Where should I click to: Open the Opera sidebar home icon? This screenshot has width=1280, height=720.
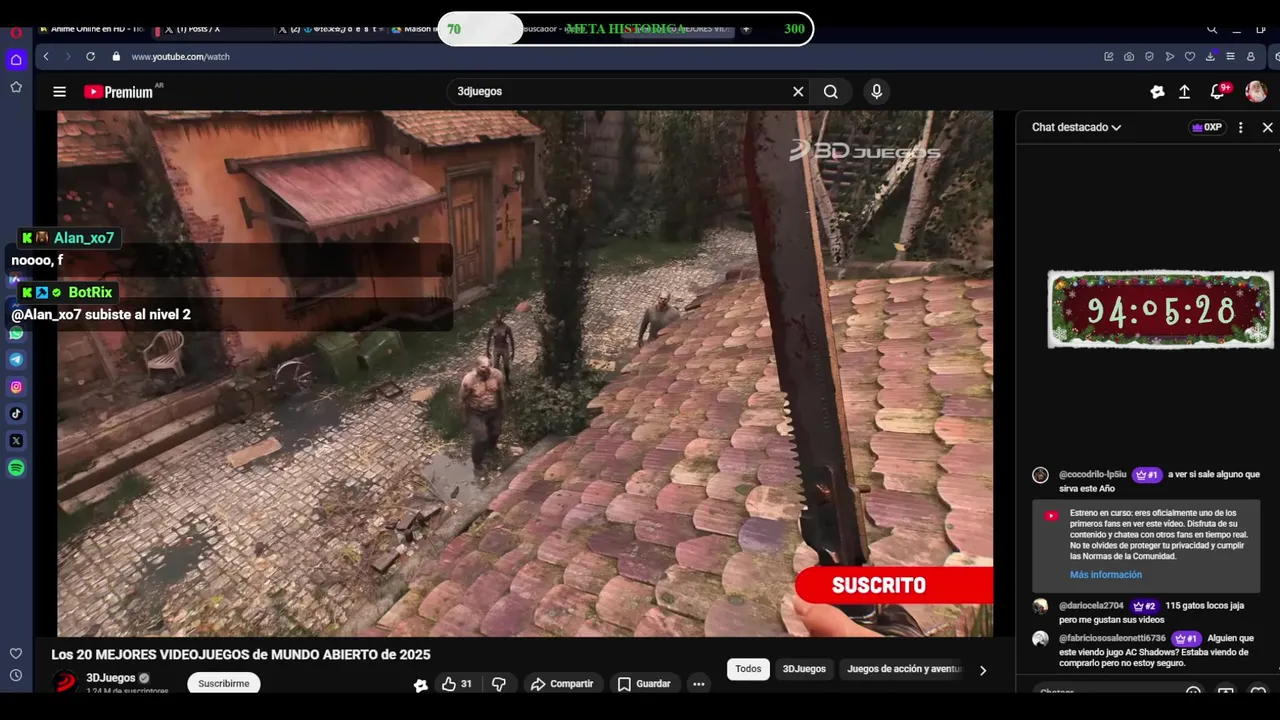click(x=16, y=60)
